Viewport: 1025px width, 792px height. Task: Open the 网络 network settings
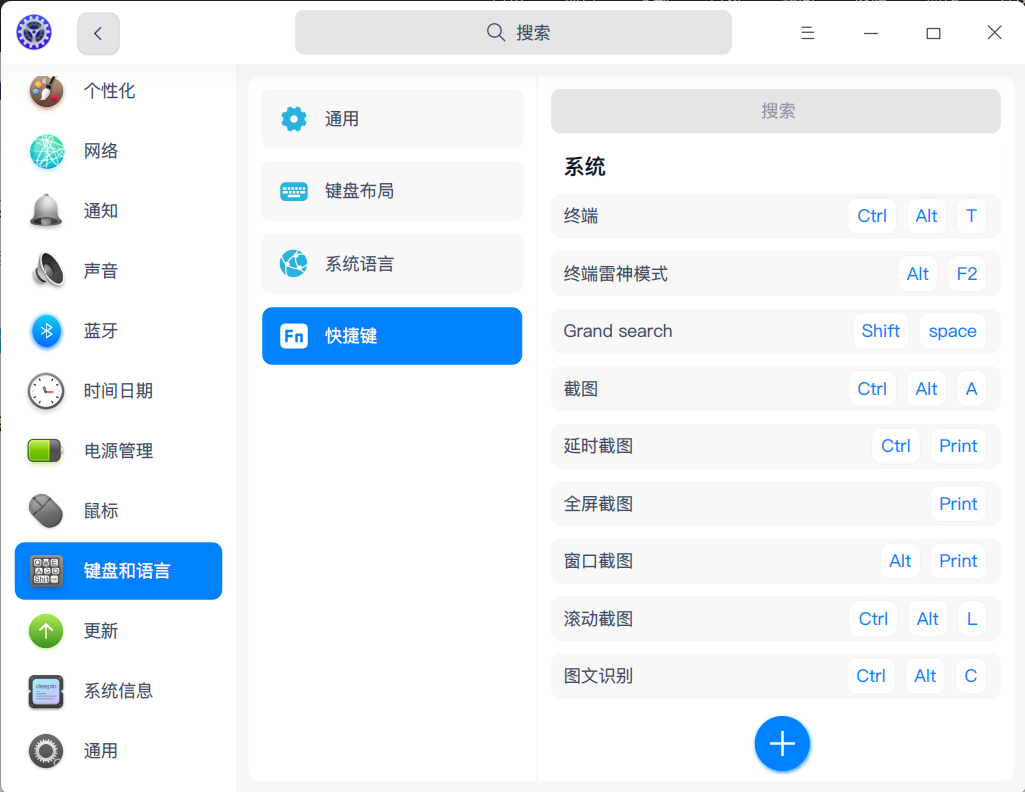tap(118, 151)
